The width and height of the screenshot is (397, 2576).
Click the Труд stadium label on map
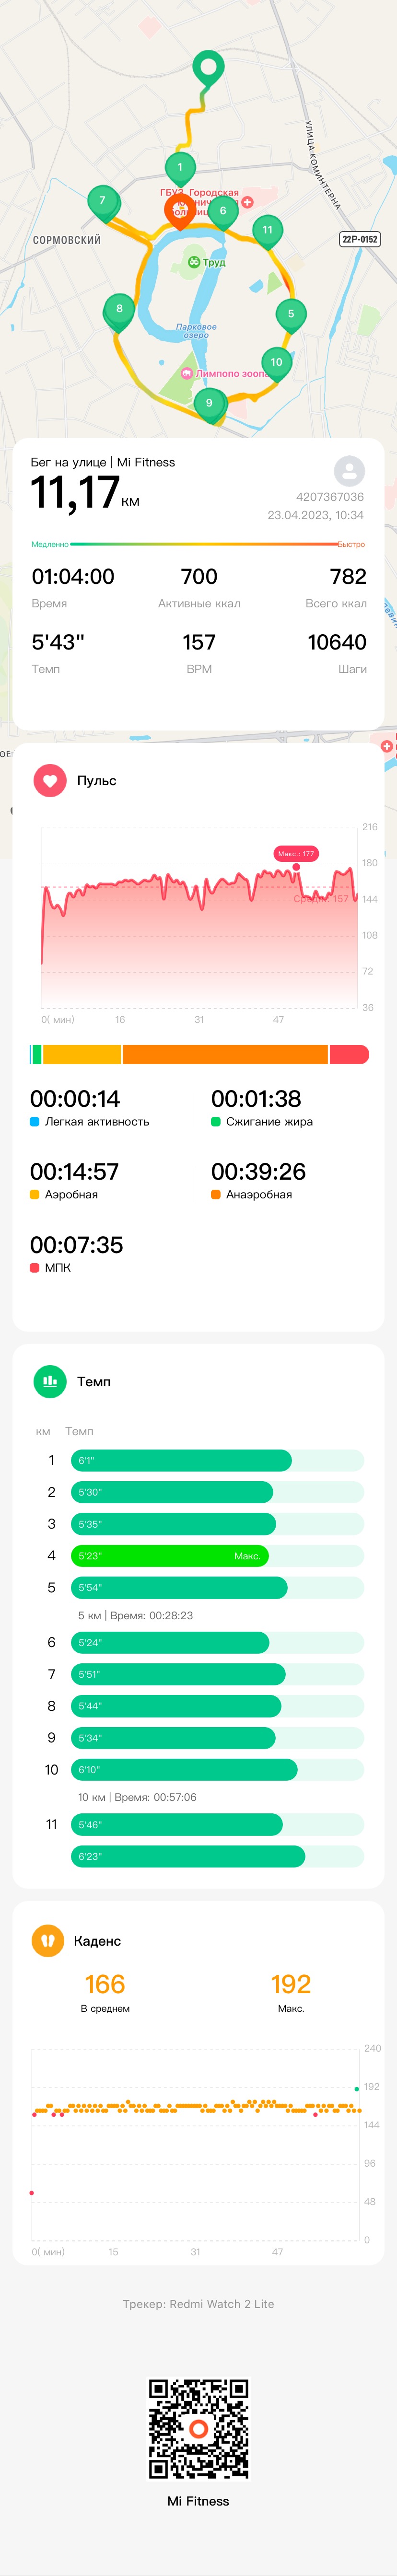[x=207, y=262]
